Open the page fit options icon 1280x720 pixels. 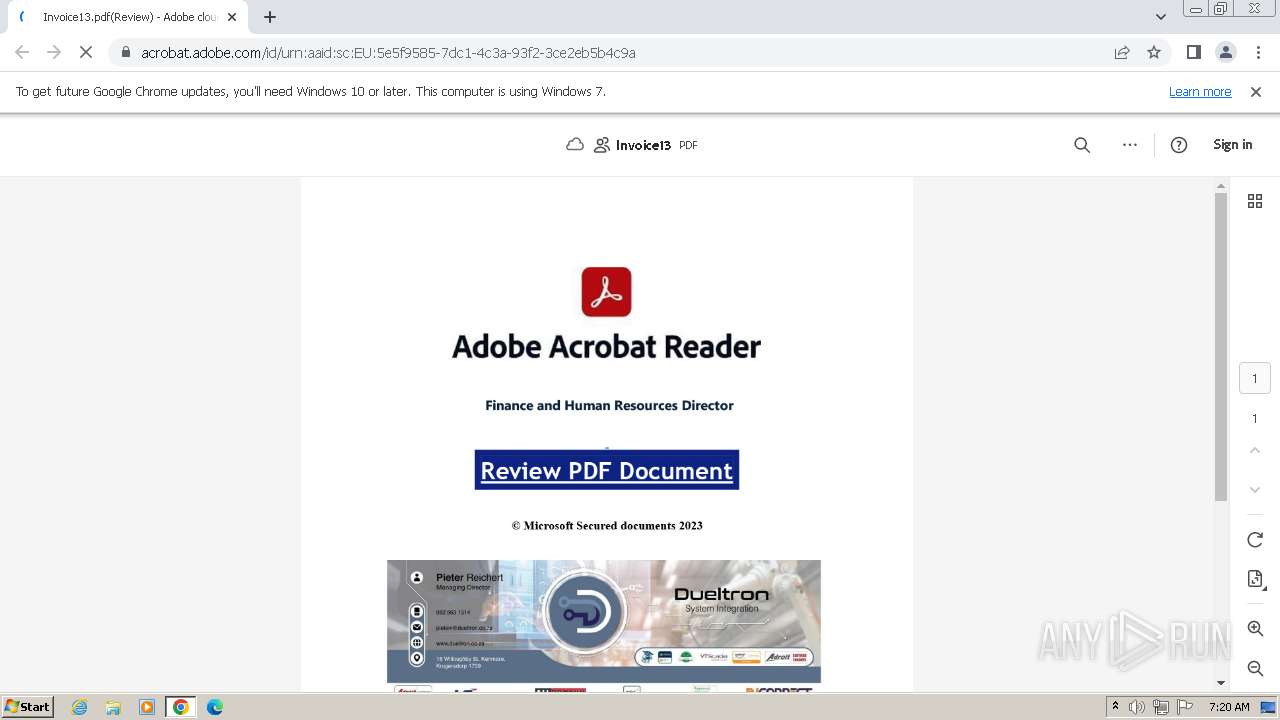(x=1255, y=579)
